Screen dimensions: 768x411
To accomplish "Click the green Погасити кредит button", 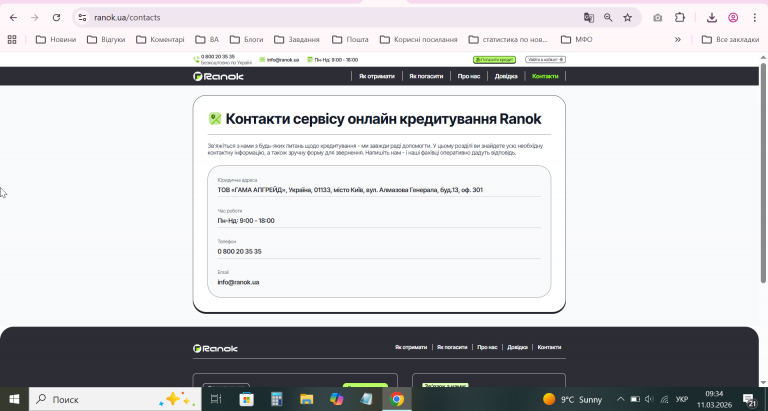I will [494, 60].
